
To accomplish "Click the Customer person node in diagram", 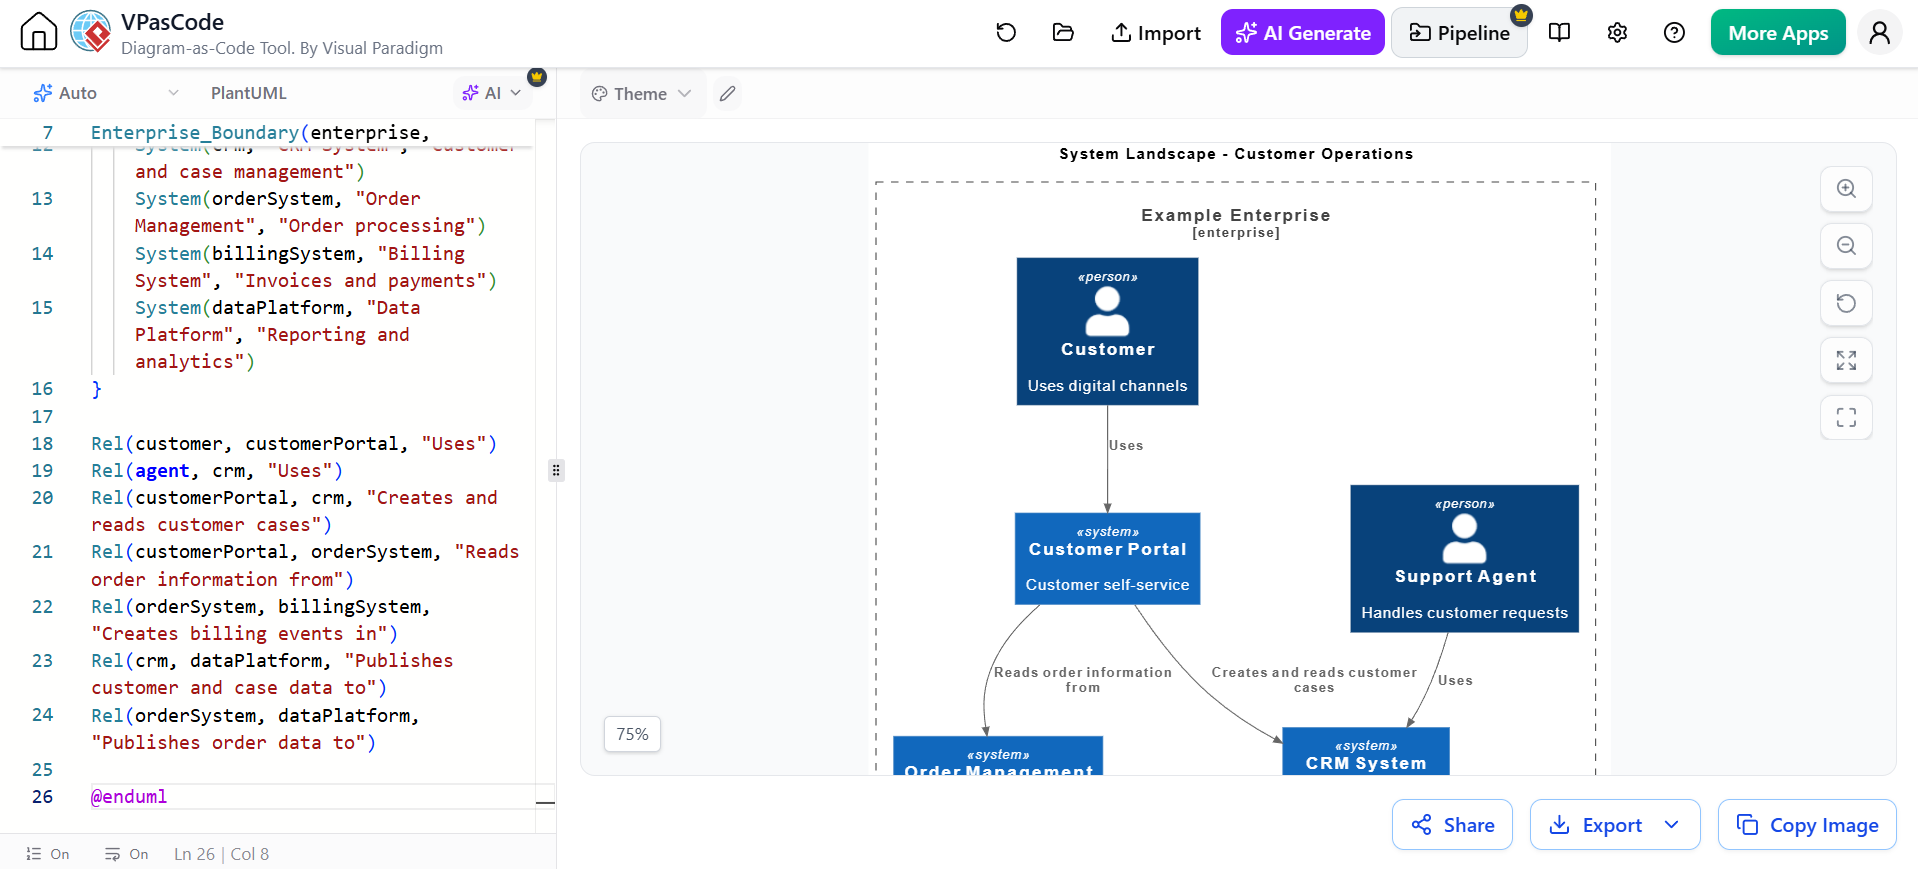I will (x=1107, y=331).
